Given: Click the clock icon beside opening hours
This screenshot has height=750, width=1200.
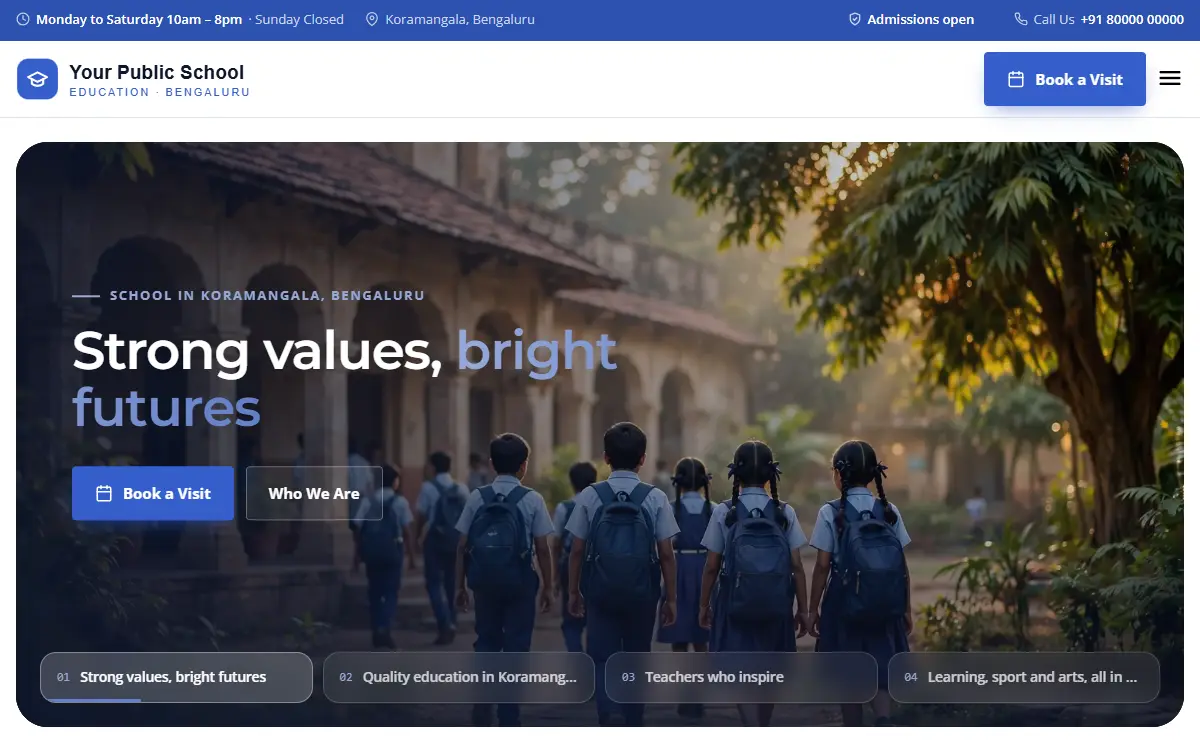Looking at the screenshot, I should 23,19.
